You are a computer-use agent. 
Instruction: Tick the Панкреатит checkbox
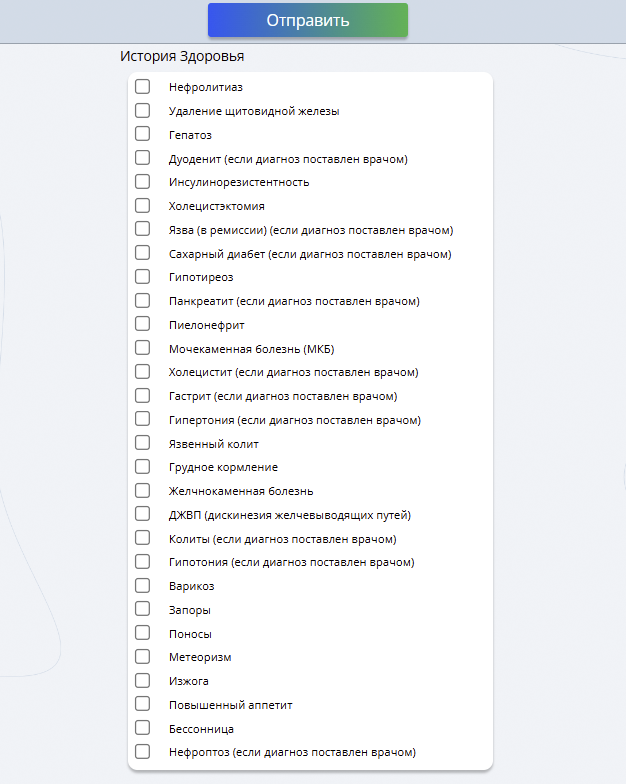click(142, 300)
